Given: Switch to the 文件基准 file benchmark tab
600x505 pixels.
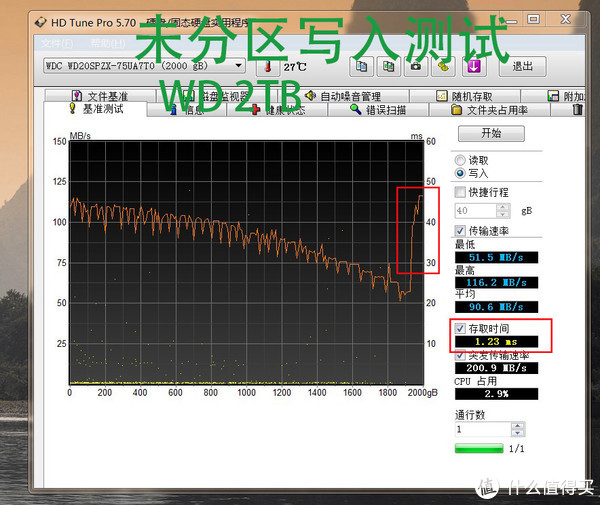Looking at the screenshot, I should (x=100, y=96).
